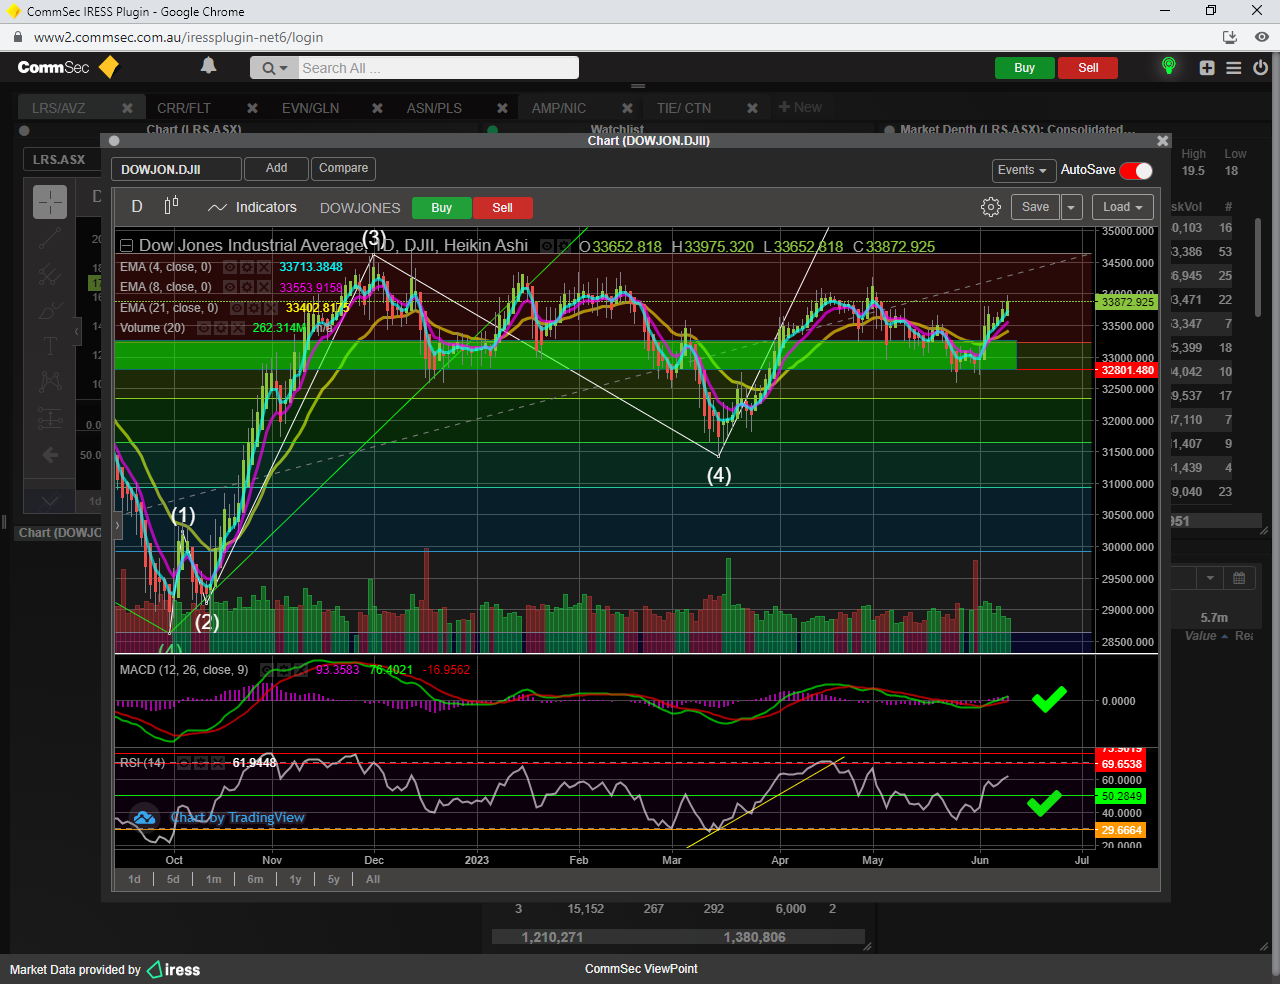
Task: Open the Load dropdown
Action: (1123, 207)
